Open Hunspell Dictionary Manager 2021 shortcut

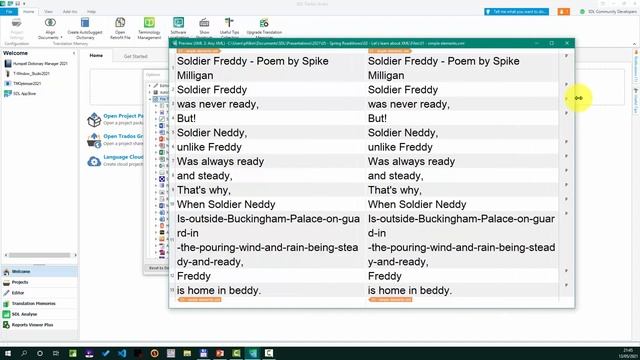tap(36, 64)
